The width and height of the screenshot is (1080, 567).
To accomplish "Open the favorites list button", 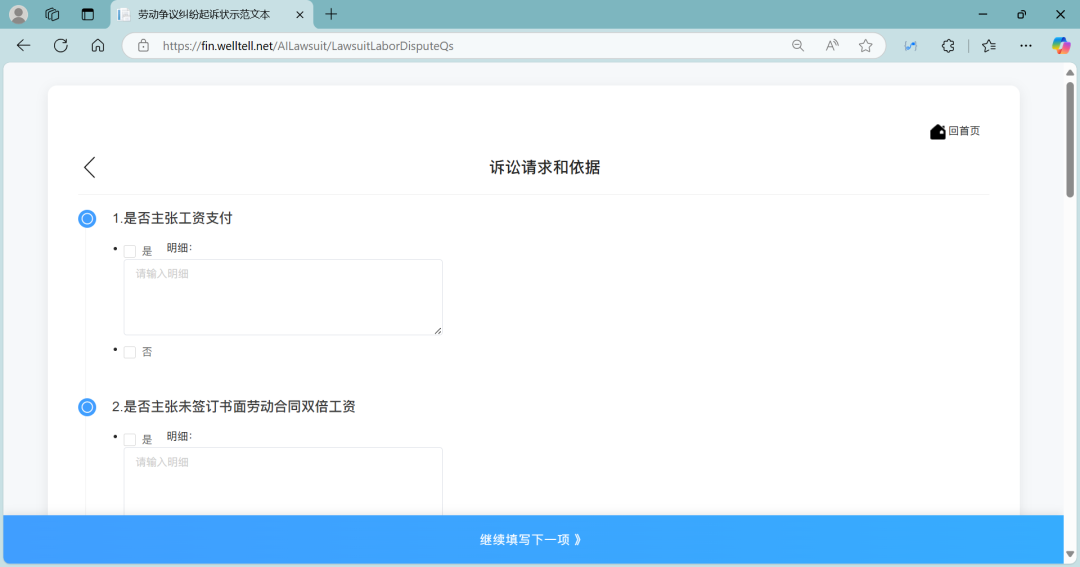I will point(989,45).
